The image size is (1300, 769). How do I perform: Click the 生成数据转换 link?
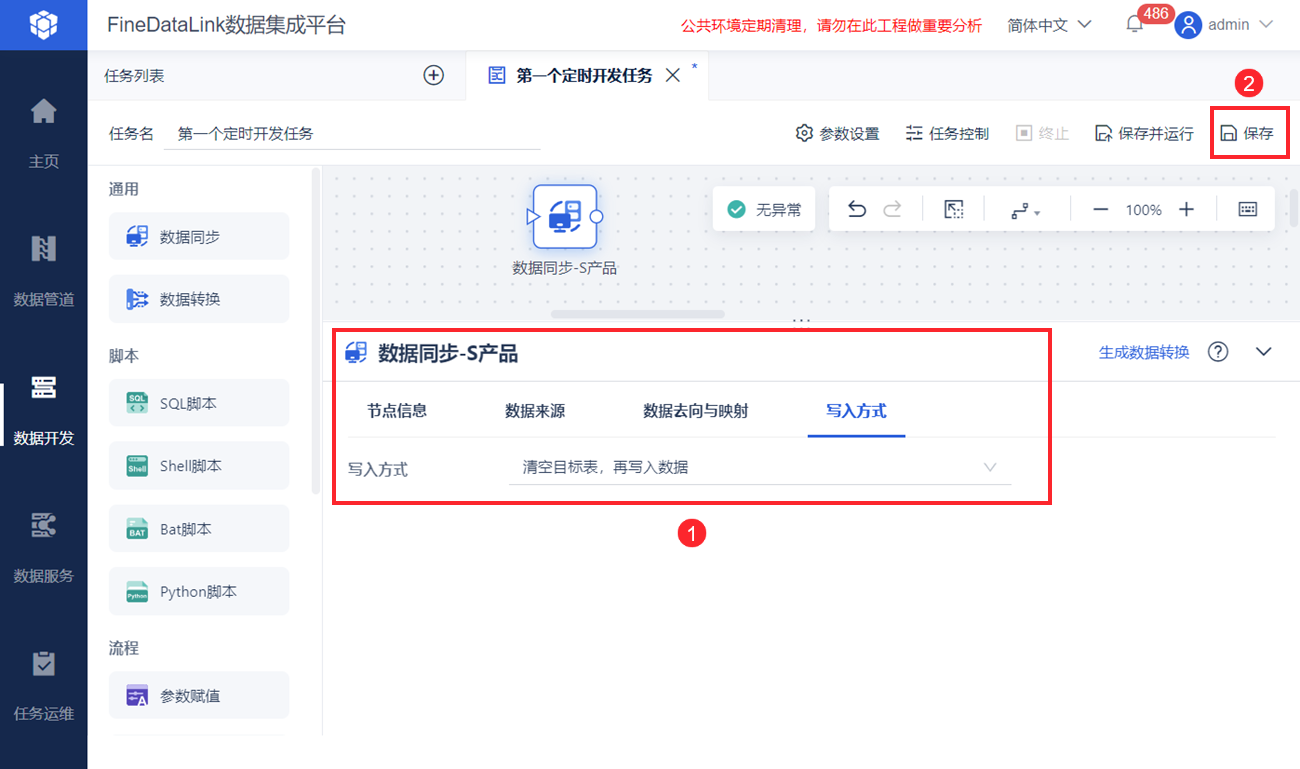(1144, 352)
